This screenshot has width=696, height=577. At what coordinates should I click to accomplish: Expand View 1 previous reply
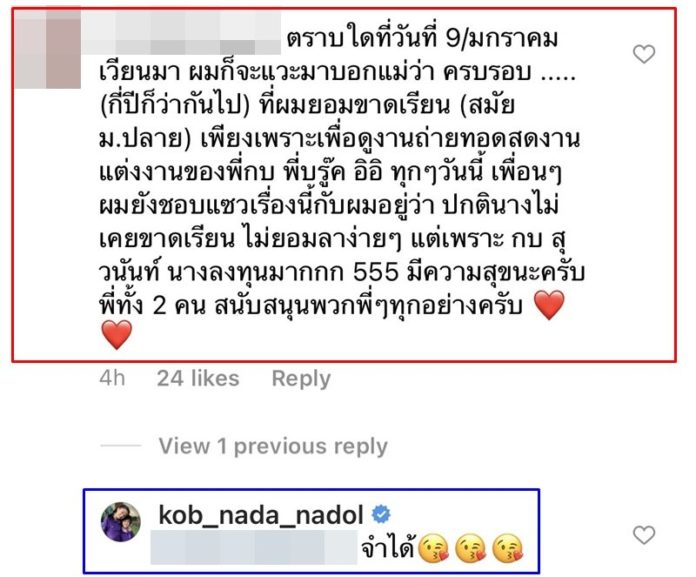click(x=273, y=446)
